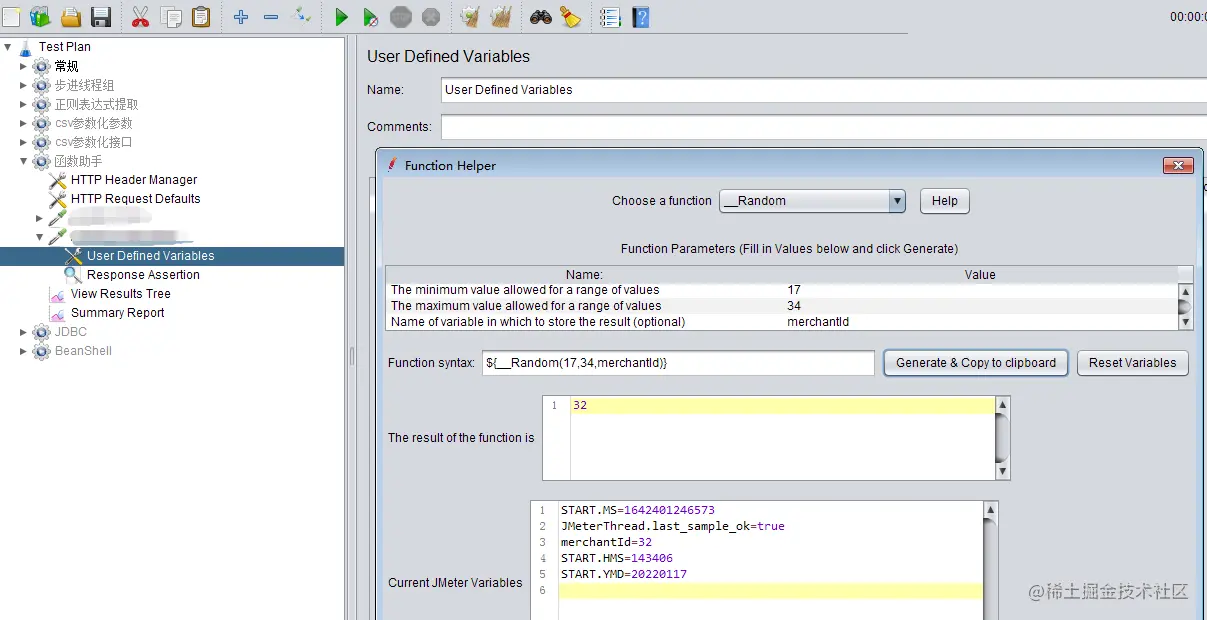Click the Search binoculars icon
Viewport: 1207px width, 620px height.
541,17
